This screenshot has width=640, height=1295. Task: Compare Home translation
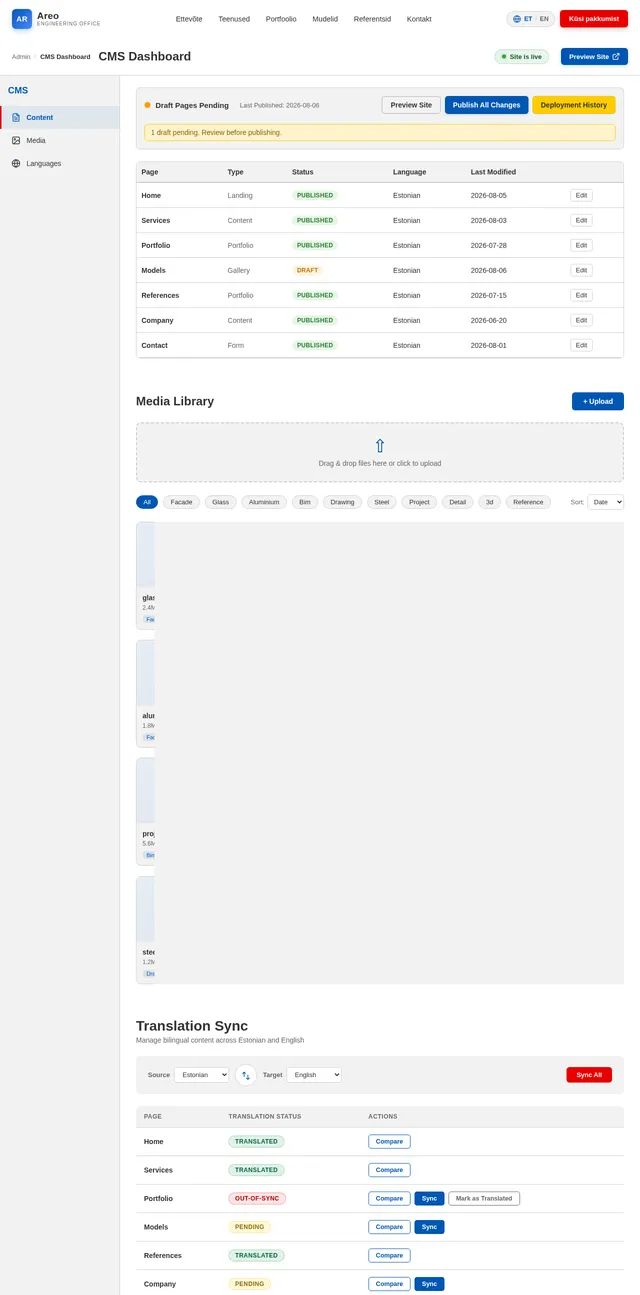pos(389,1141)
